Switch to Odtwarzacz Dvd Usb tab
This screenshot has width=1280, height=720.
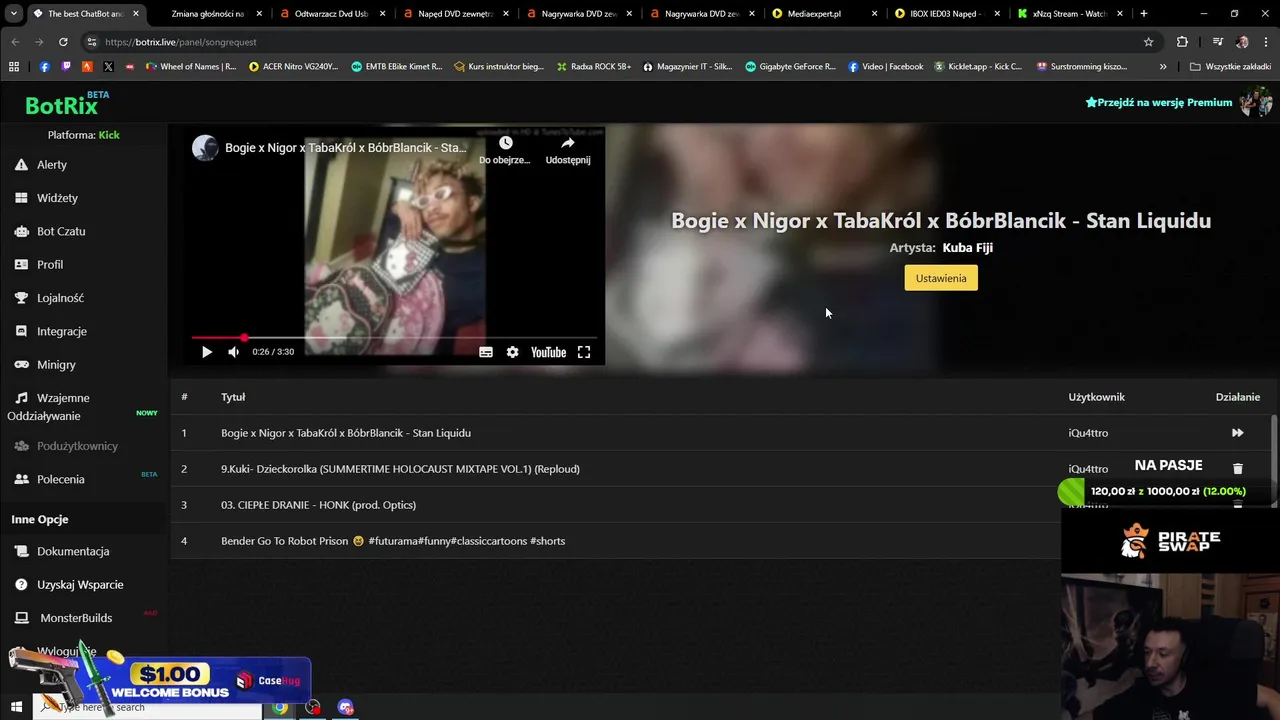331,14
